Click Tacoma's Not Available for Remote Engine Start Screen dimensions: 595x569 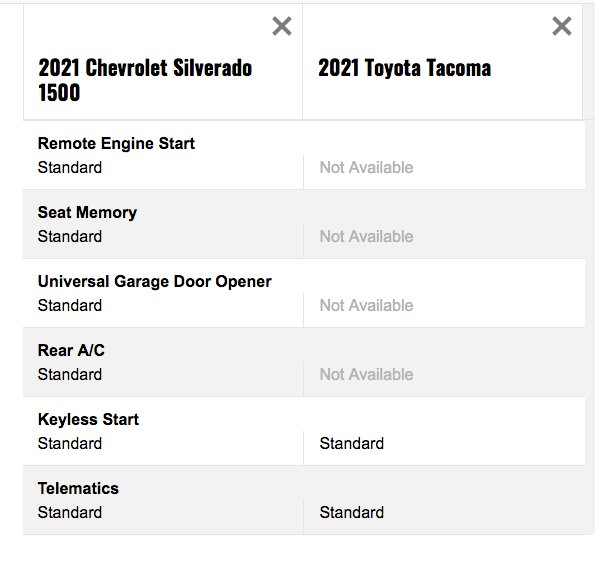[x=366, y=167]
